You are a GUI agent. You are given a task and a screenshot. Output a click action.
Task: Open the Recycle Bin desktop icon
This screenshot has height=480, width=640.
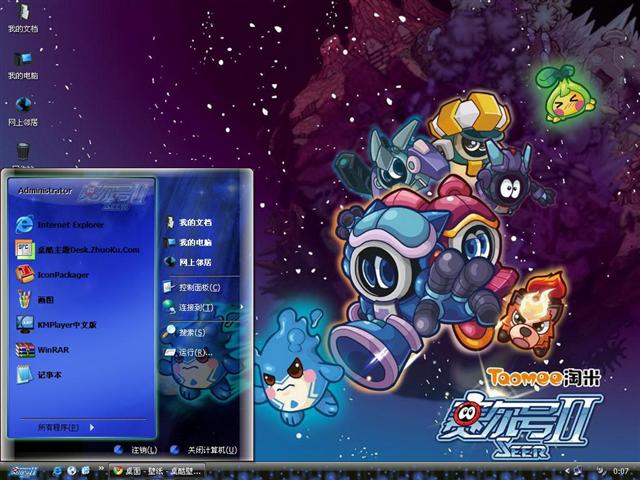point(23,154)
